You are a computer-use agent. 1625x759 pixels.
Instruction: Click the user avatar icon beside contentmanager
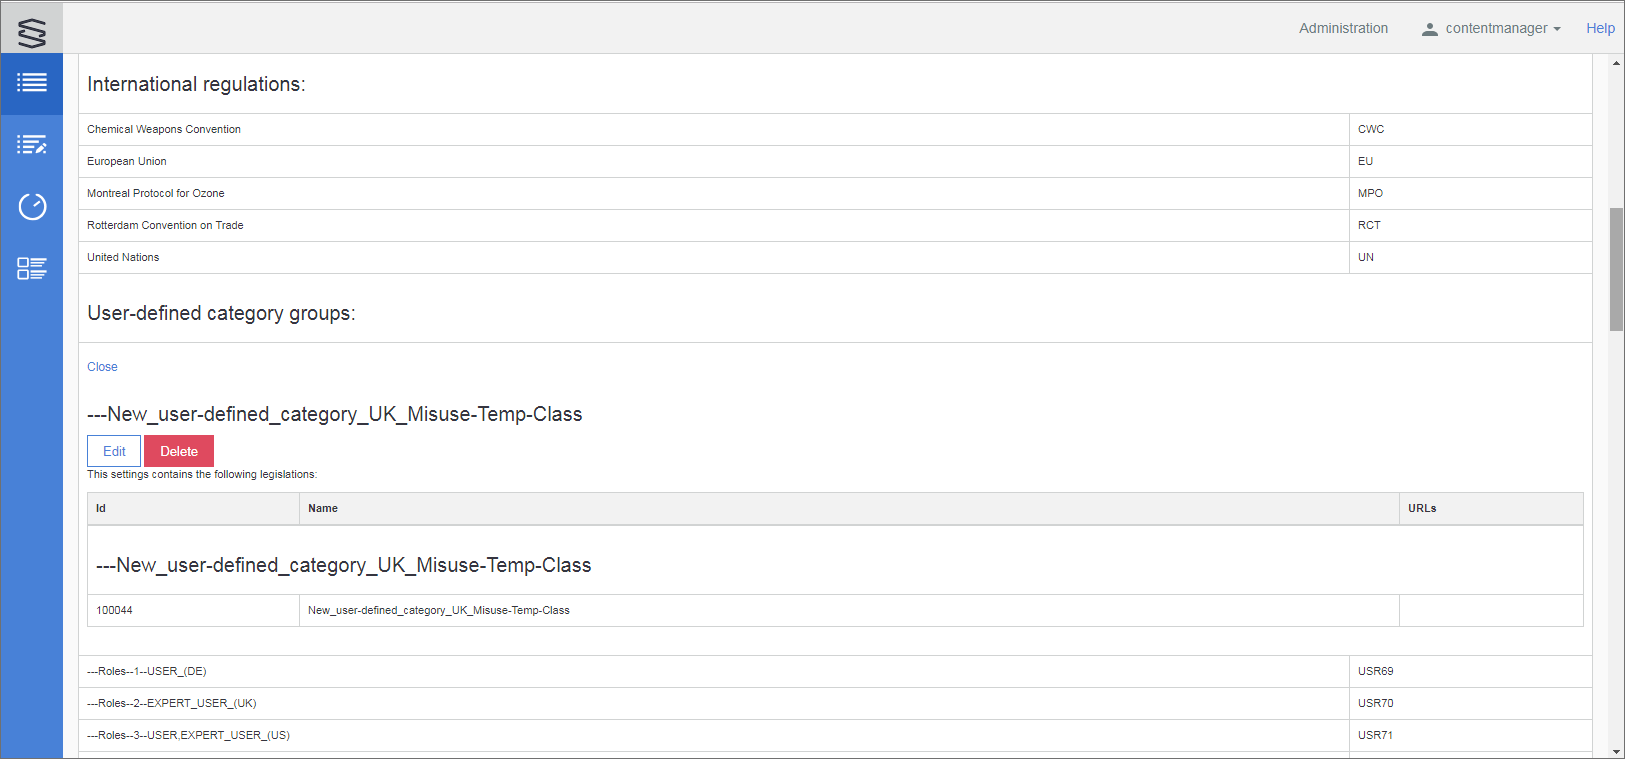(1430, 29)
